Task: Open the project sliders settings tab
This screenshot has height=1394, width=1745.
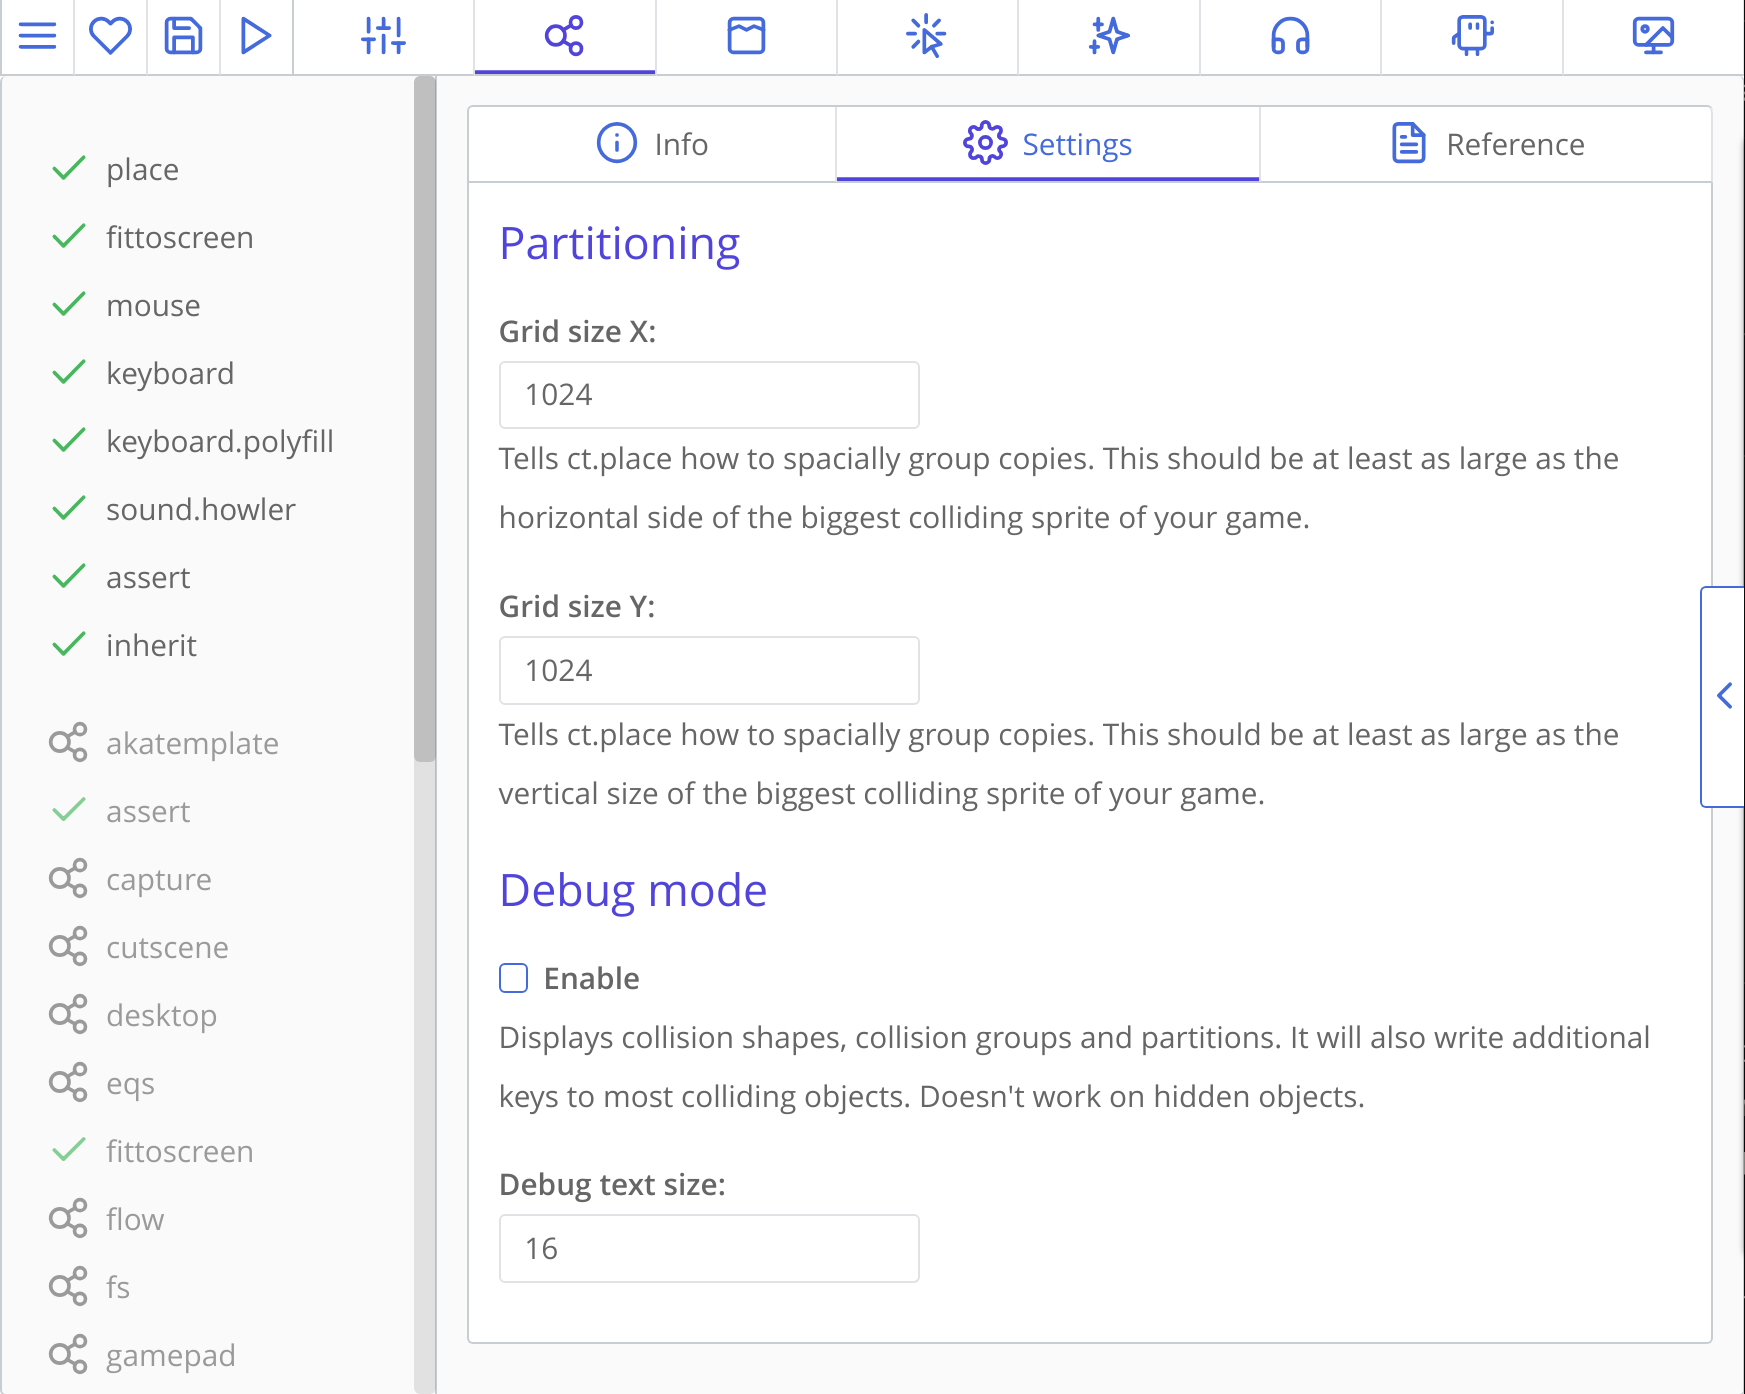Action: click(x=383, y=37)
